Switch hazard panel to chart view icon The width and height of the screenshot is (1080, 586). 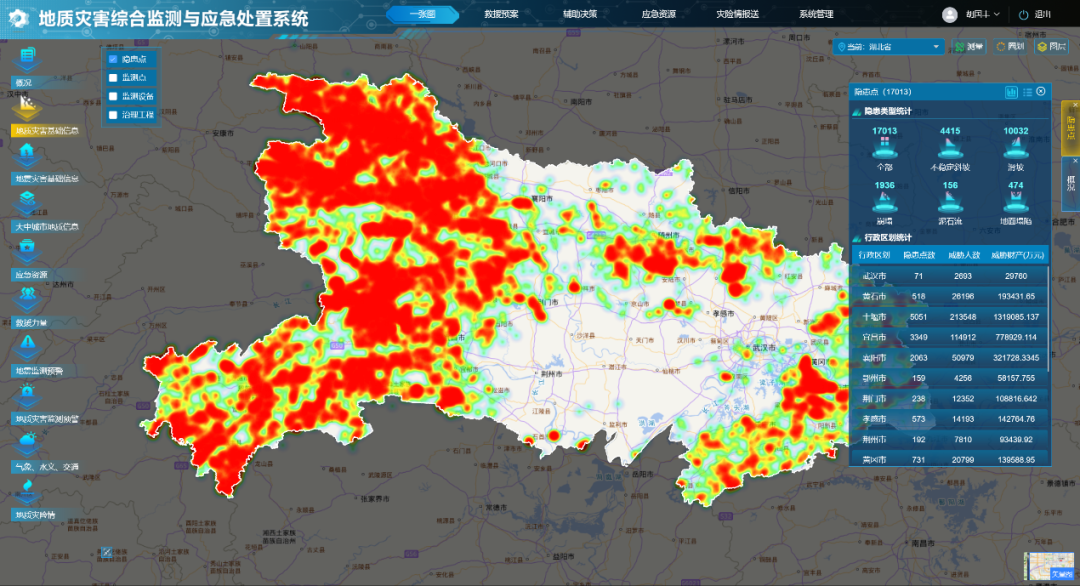(x=1011, y=92)
